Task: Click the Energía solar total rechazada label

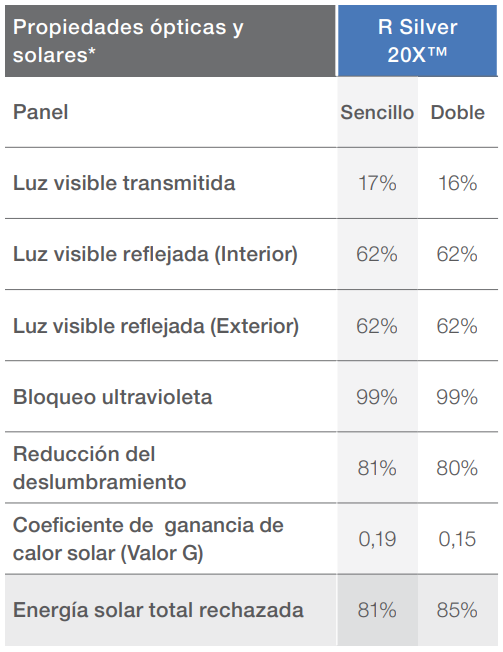Action: point(158,610)
